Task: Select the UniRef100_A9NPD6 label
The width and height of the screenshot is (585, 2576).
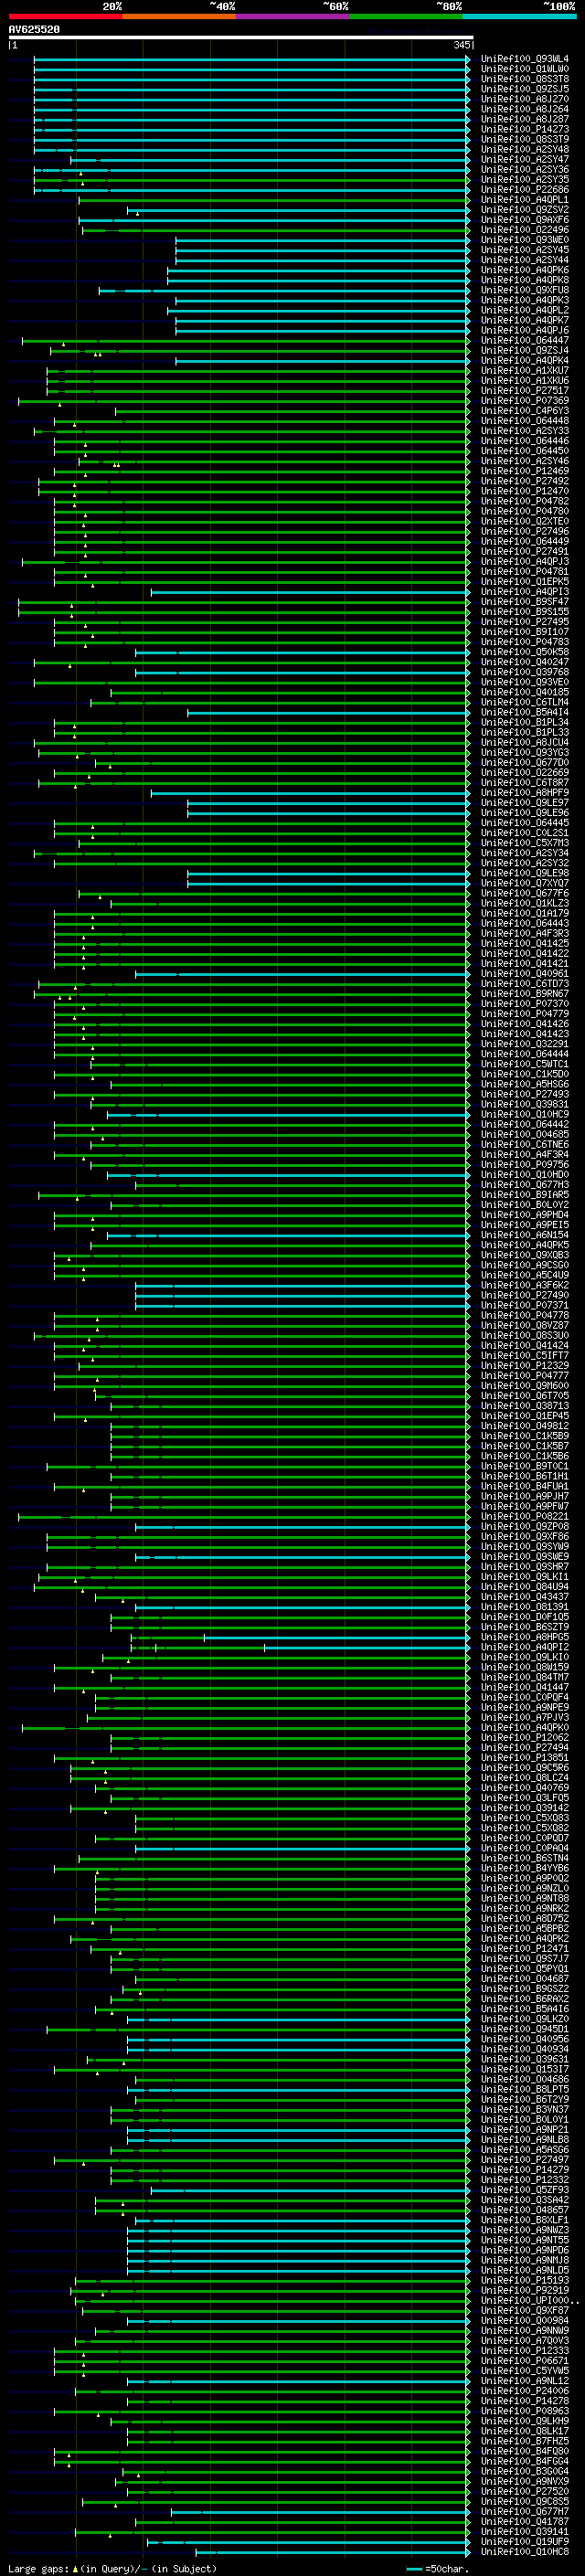Action: 524,2251
